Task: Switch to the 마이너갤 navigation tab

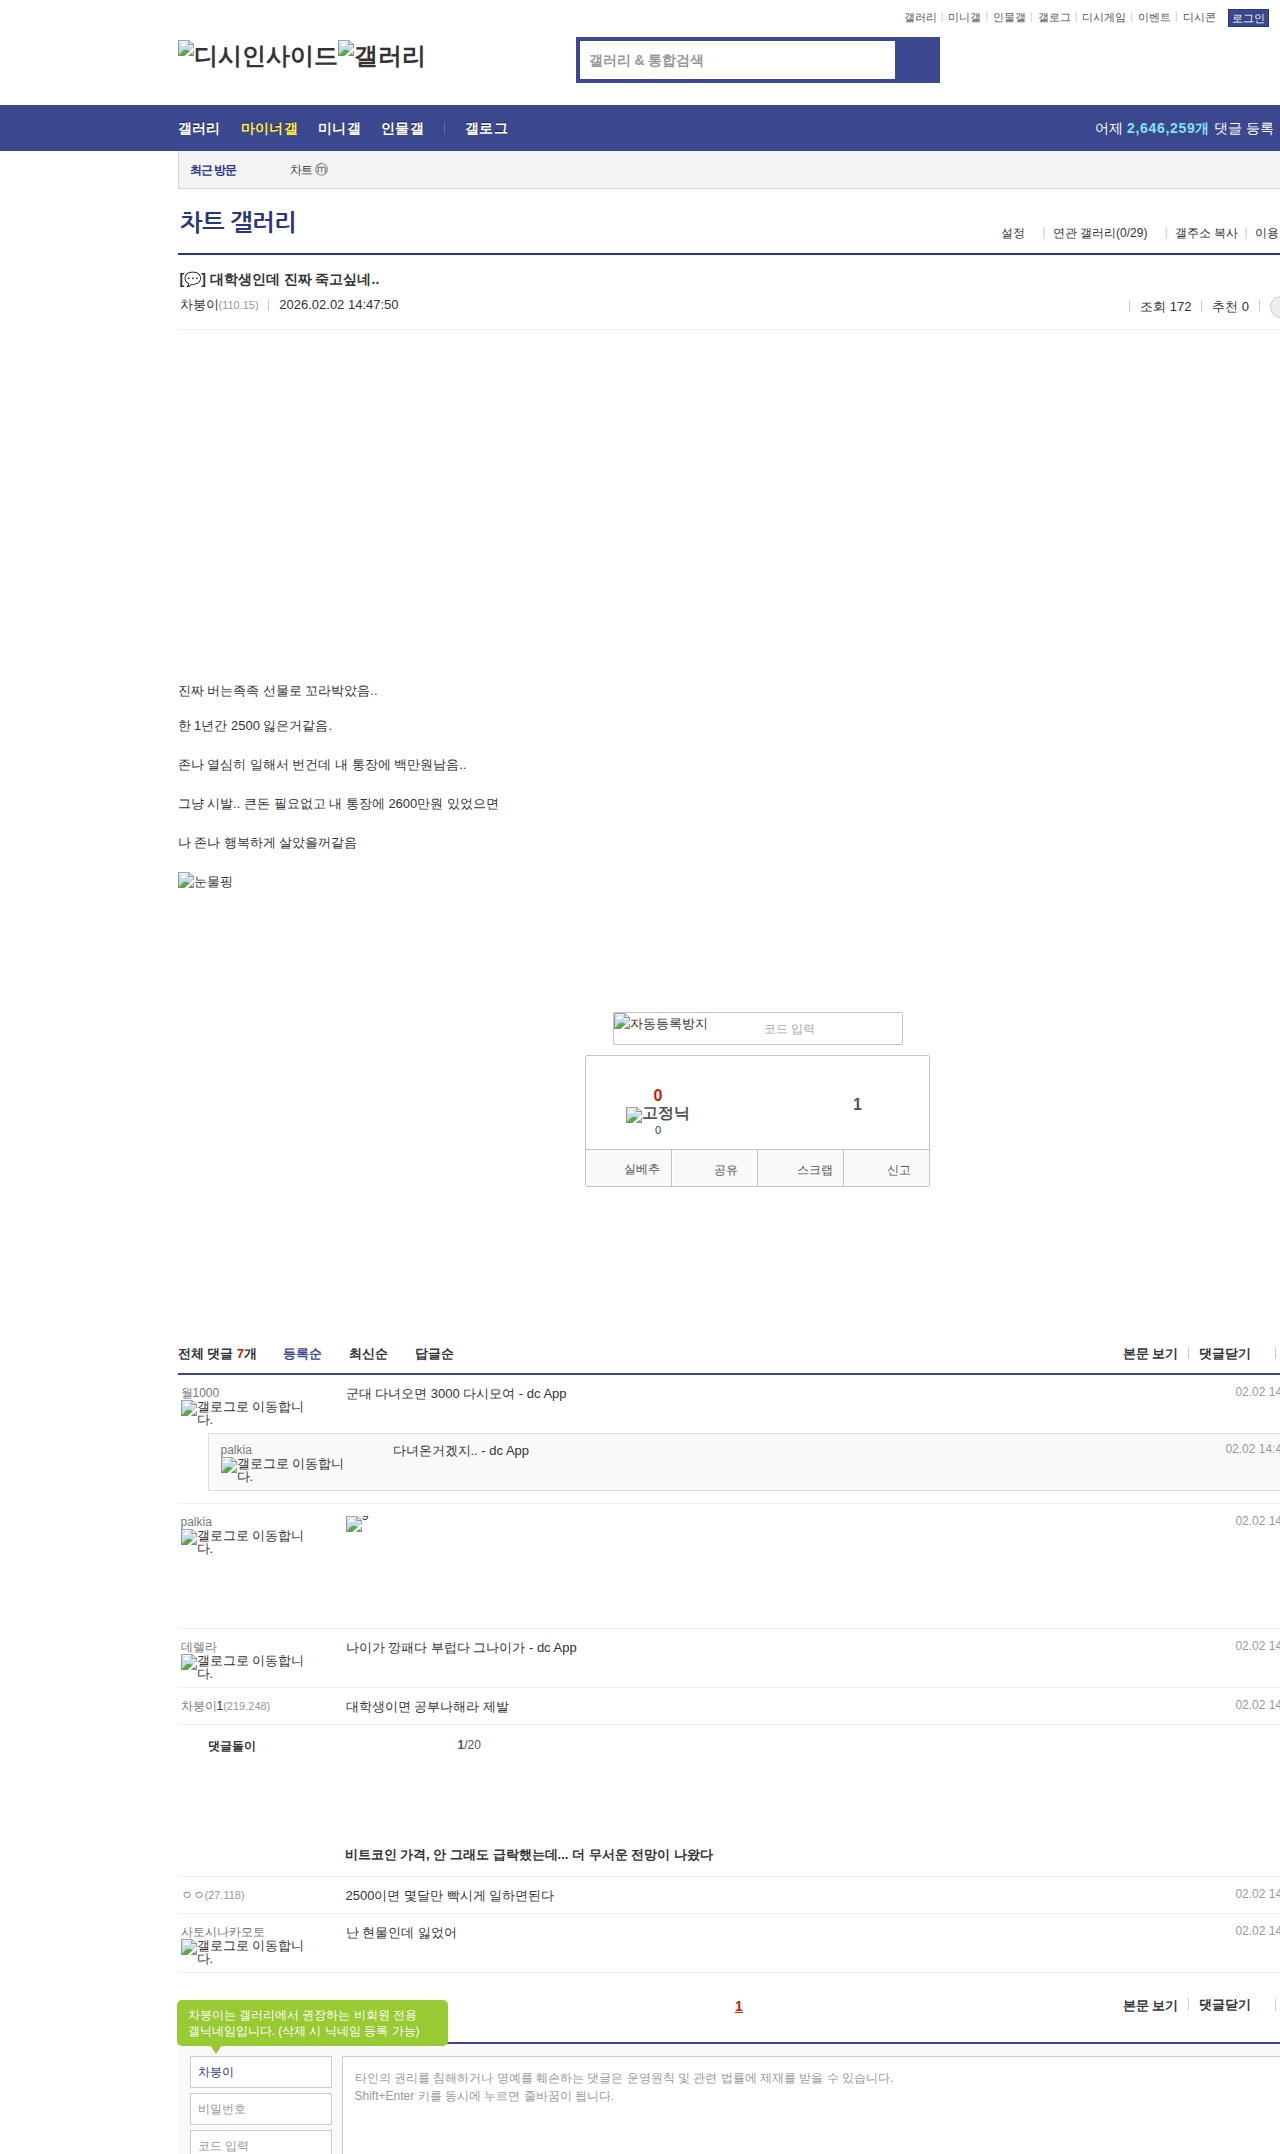Action: (269, 129)
